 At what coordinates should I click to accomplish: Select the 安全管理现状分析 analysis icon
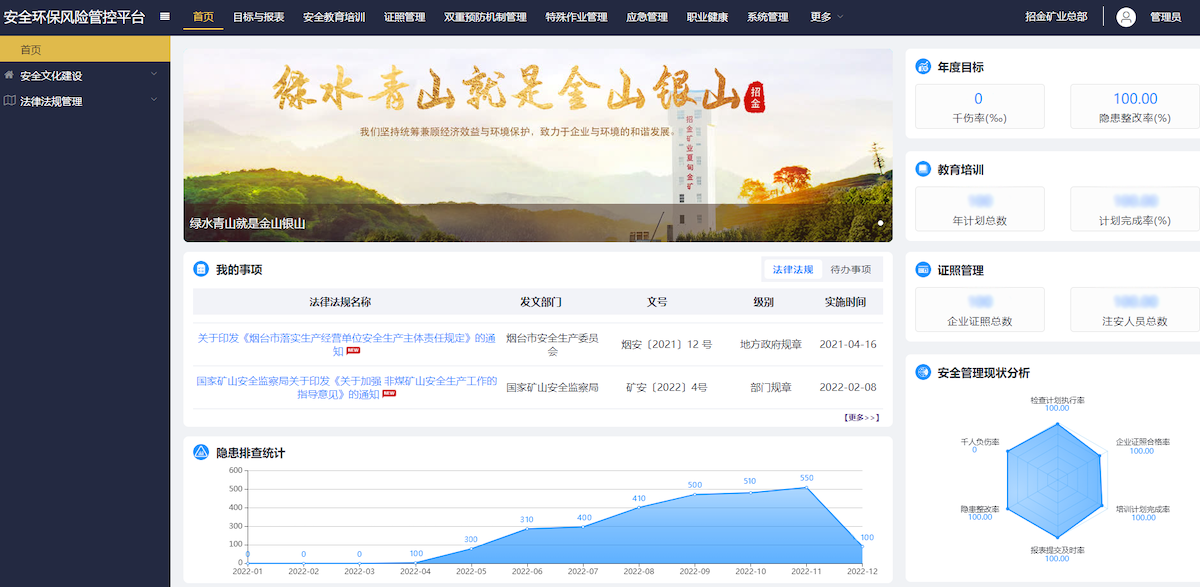click(x=922, y=371)
